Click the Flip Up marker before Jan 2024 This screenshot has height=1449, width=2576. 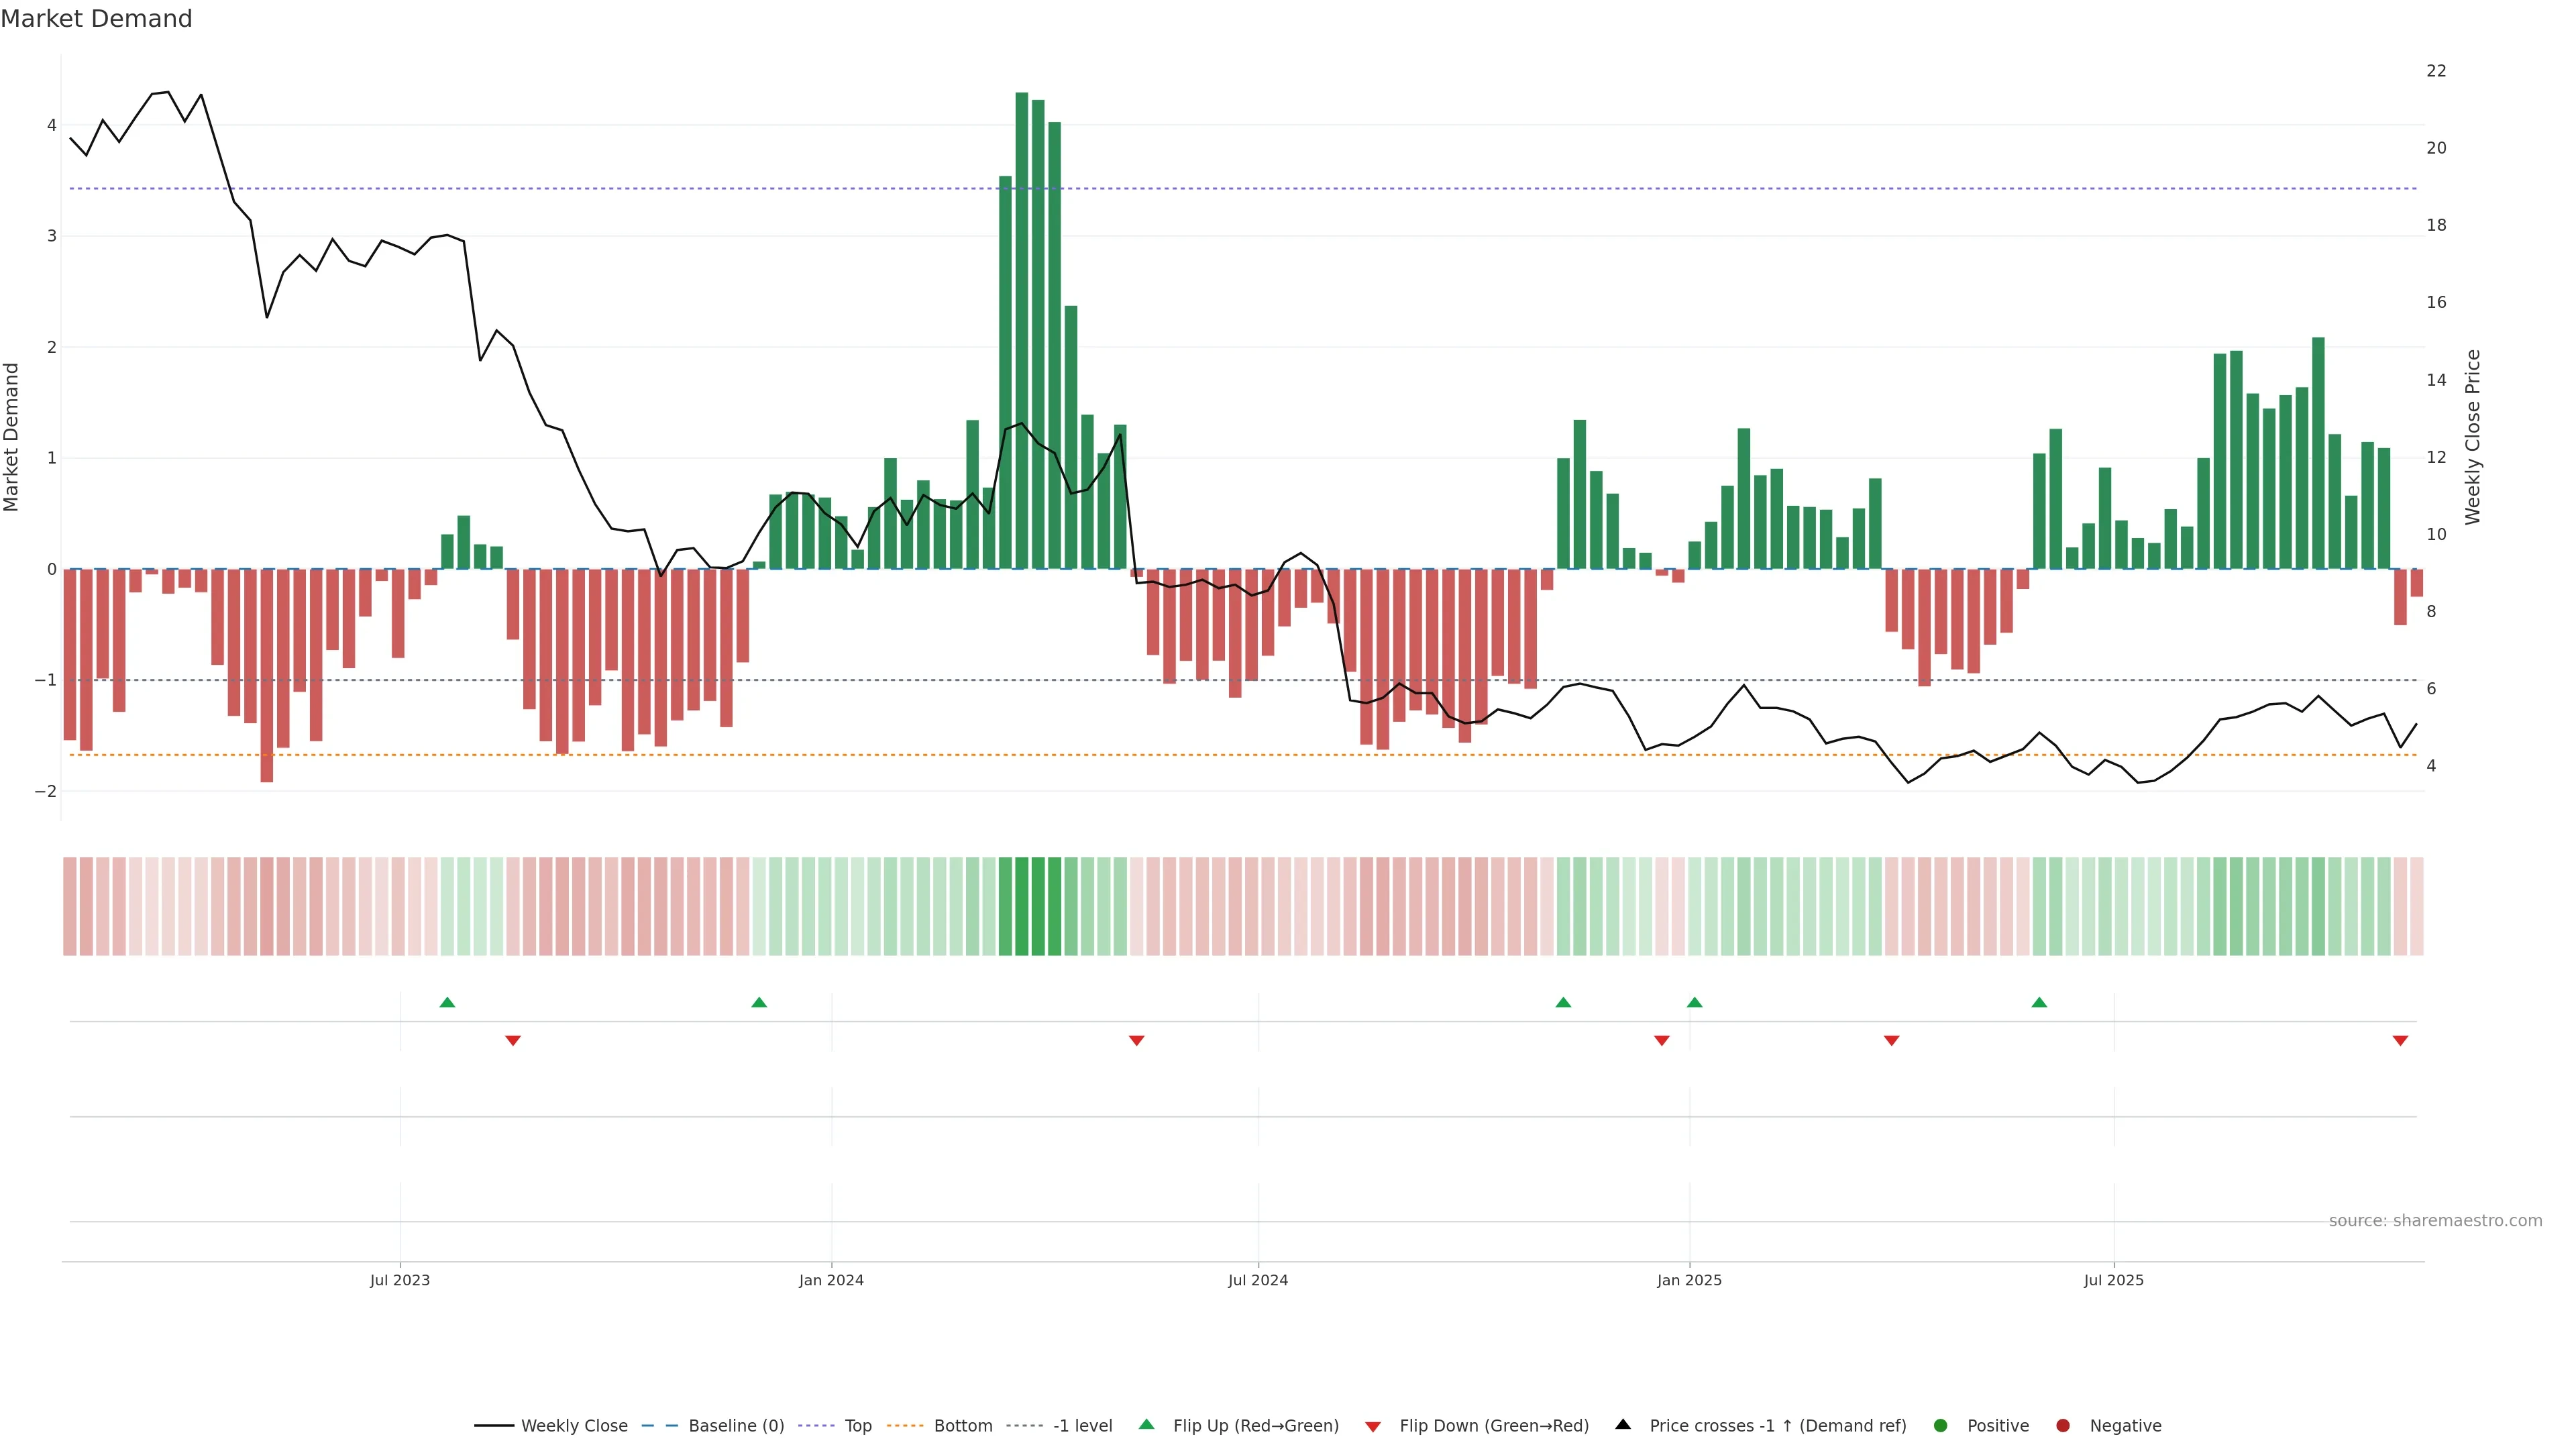[x=759, y=1002]
